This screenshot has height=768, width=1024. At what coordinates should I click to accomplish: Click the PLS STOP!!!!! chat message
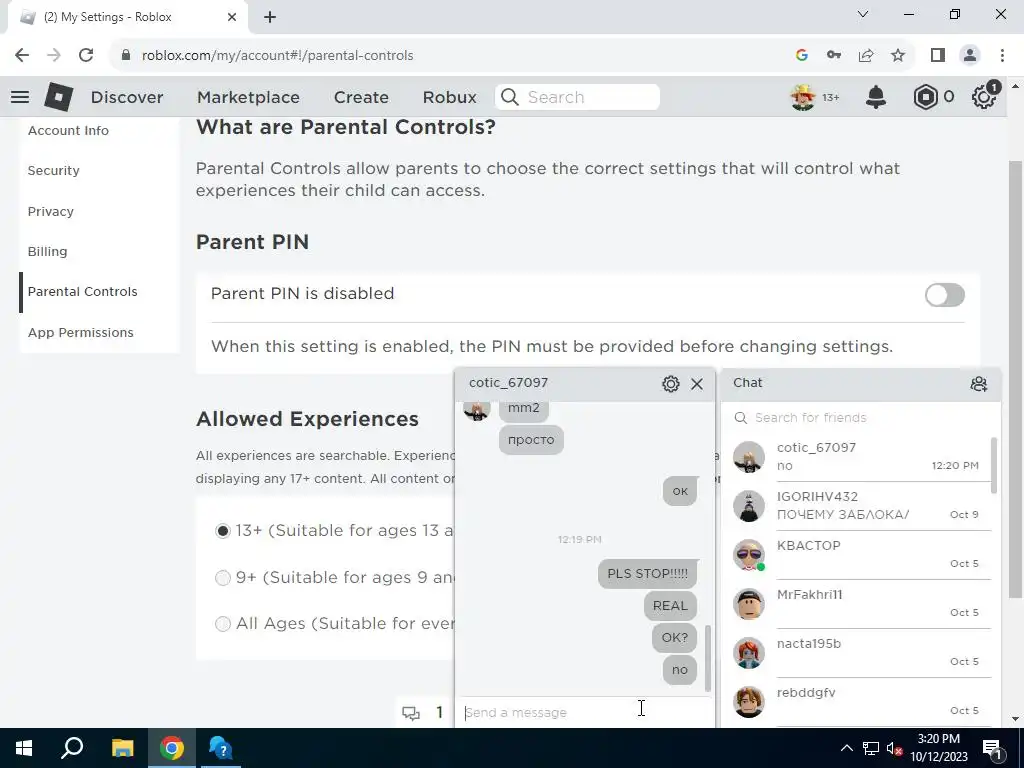tap(647, 573)
